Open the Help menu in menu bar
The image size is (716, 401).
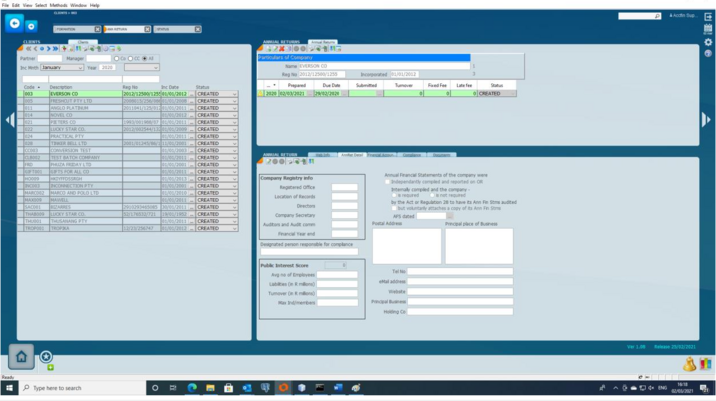tap(94, 5)
